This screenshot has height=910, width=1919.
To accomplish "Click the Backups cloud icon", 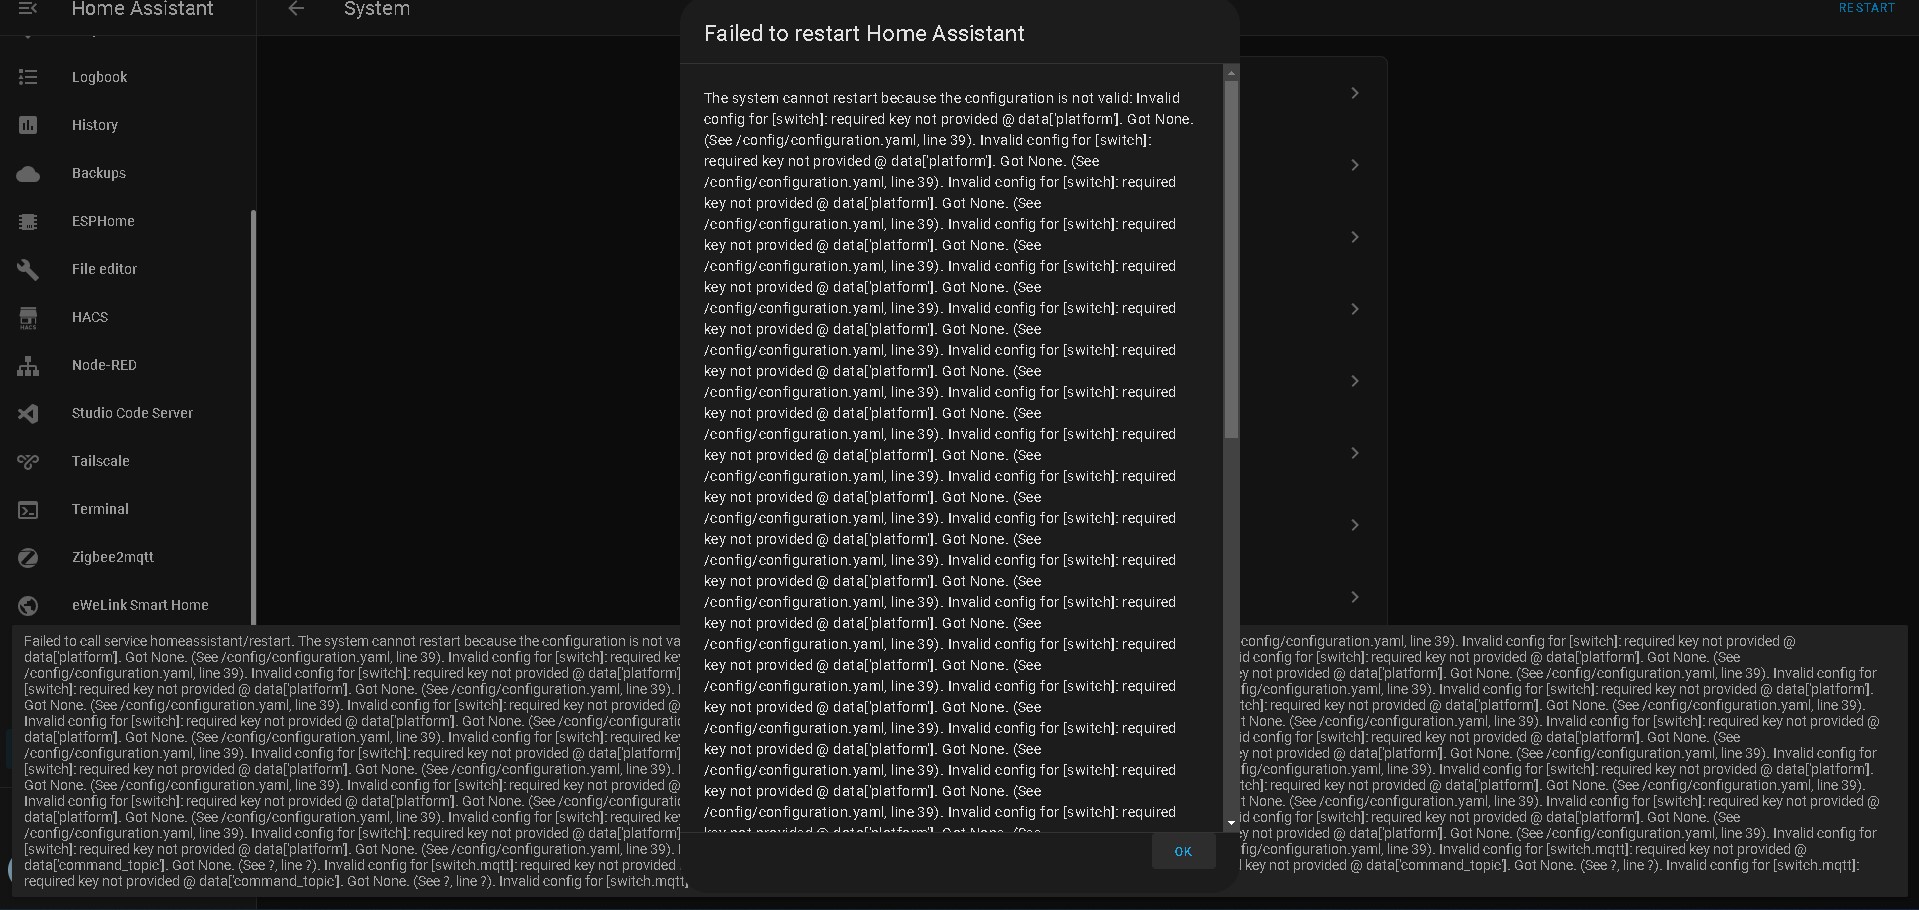I will pos(28,174).
